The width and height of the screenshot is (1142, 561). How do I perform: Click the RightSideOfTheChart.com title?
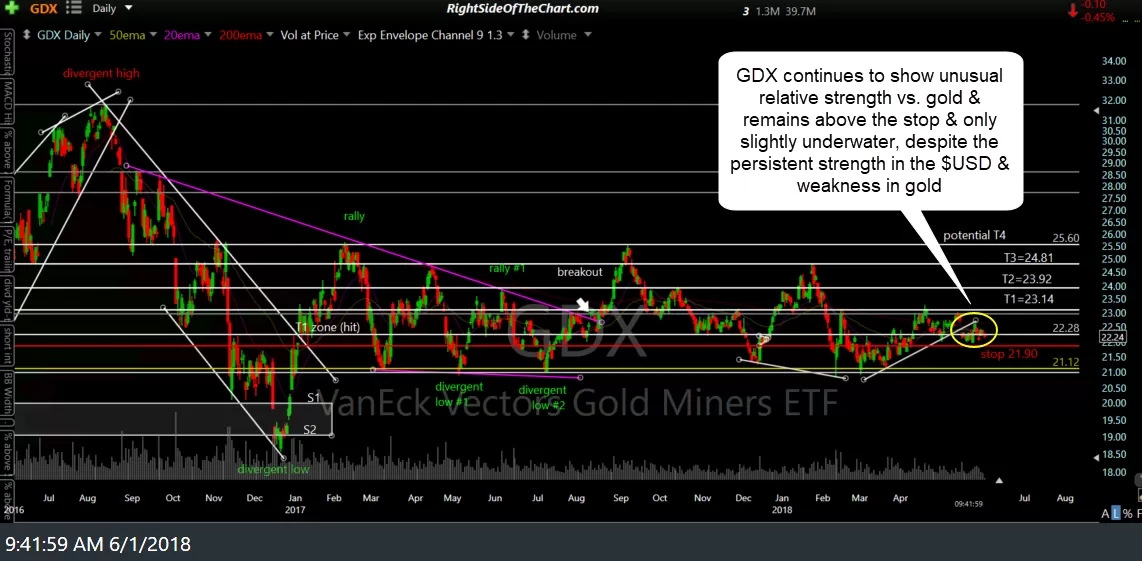(x=522, y=9)
